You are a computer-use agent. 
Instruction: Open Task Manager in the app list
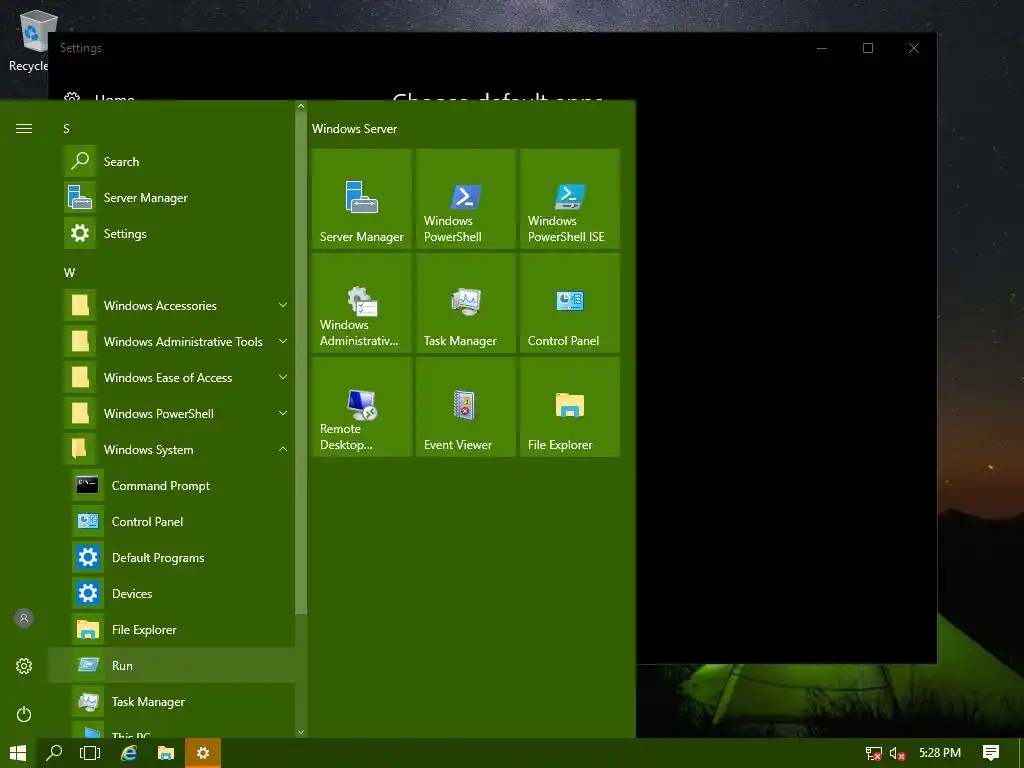tap(171, 701)
